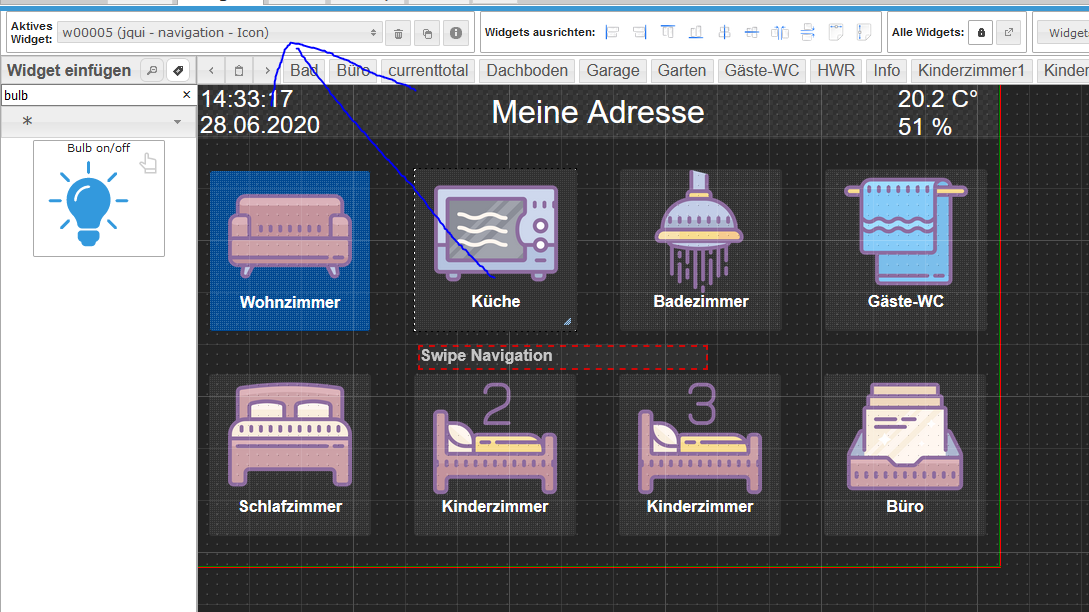This screenshot has height=612, width=1089.
Task: Lock all widgets with padlock icon
Action: pos(981,33)
